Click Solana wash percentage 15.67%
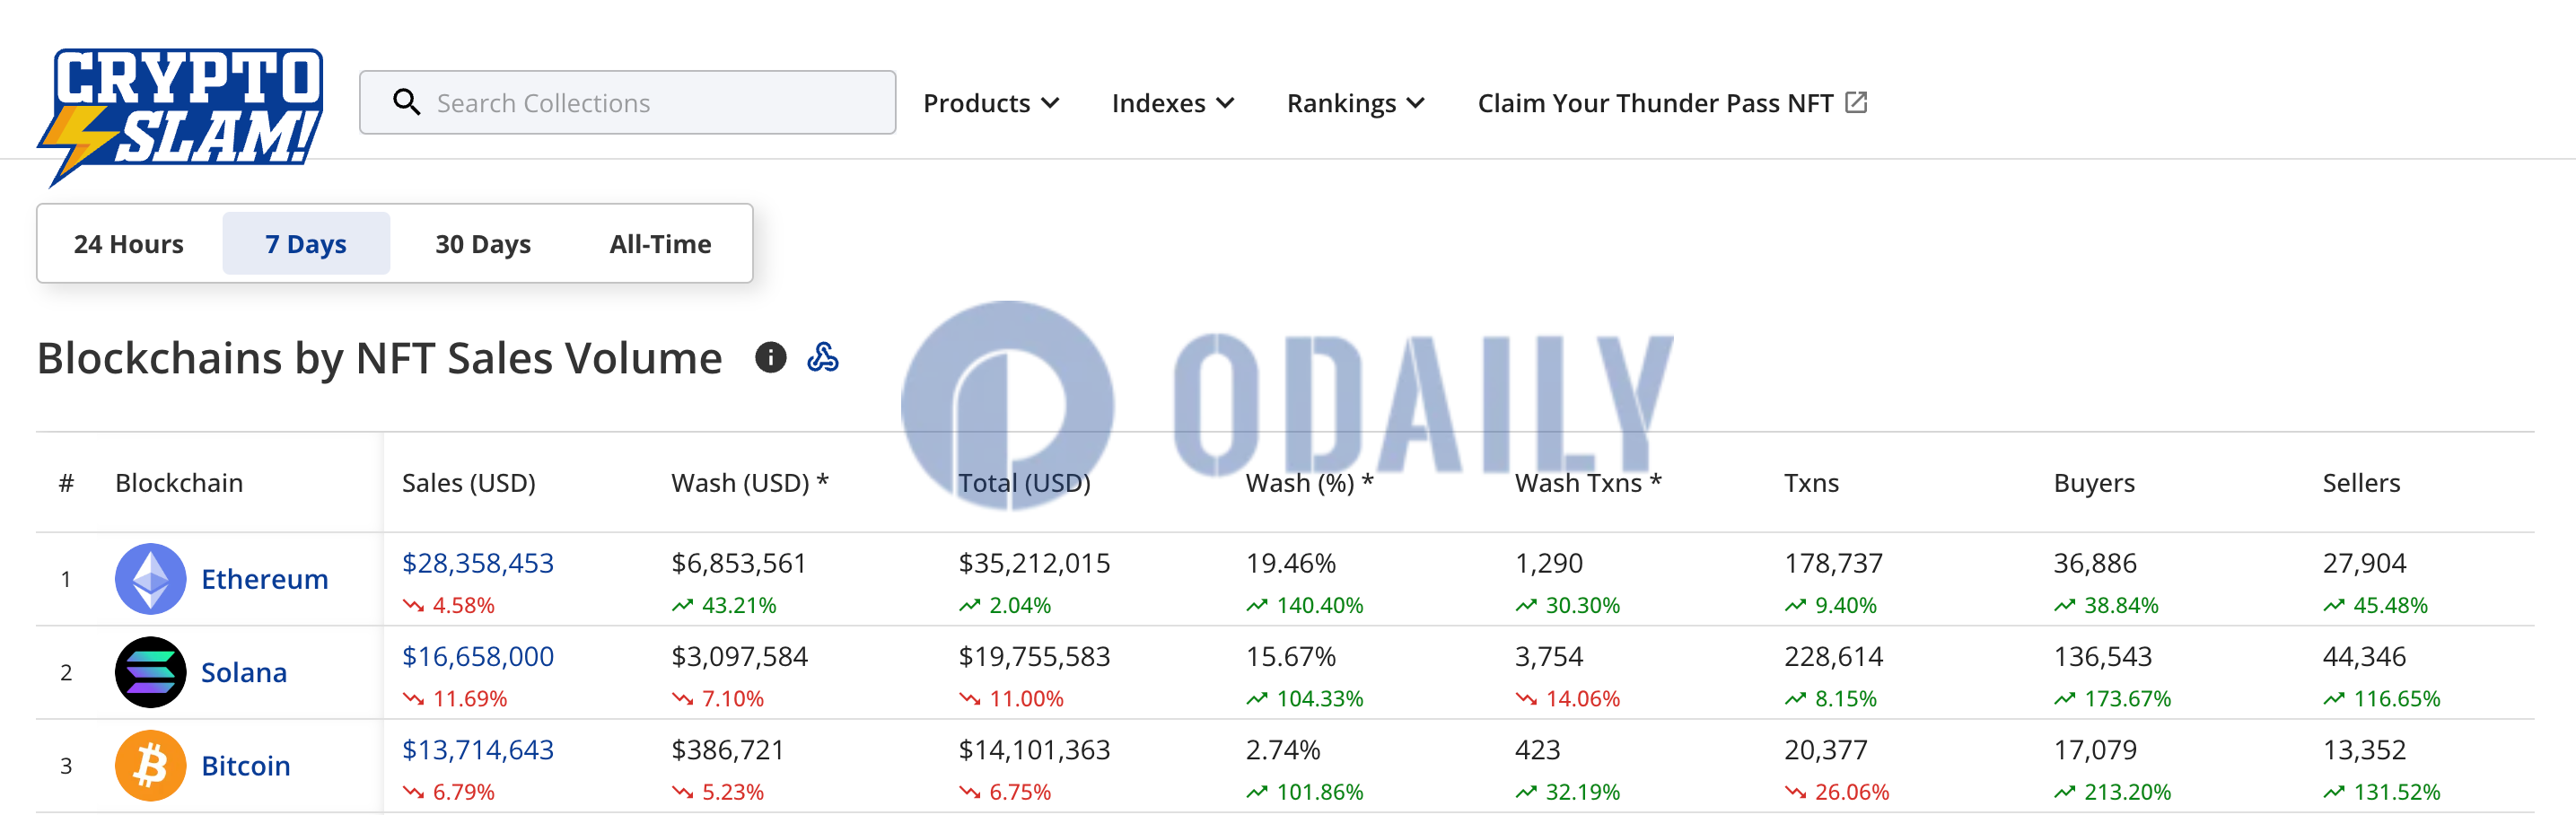The image size is (2576, 815). (1291, 656)
